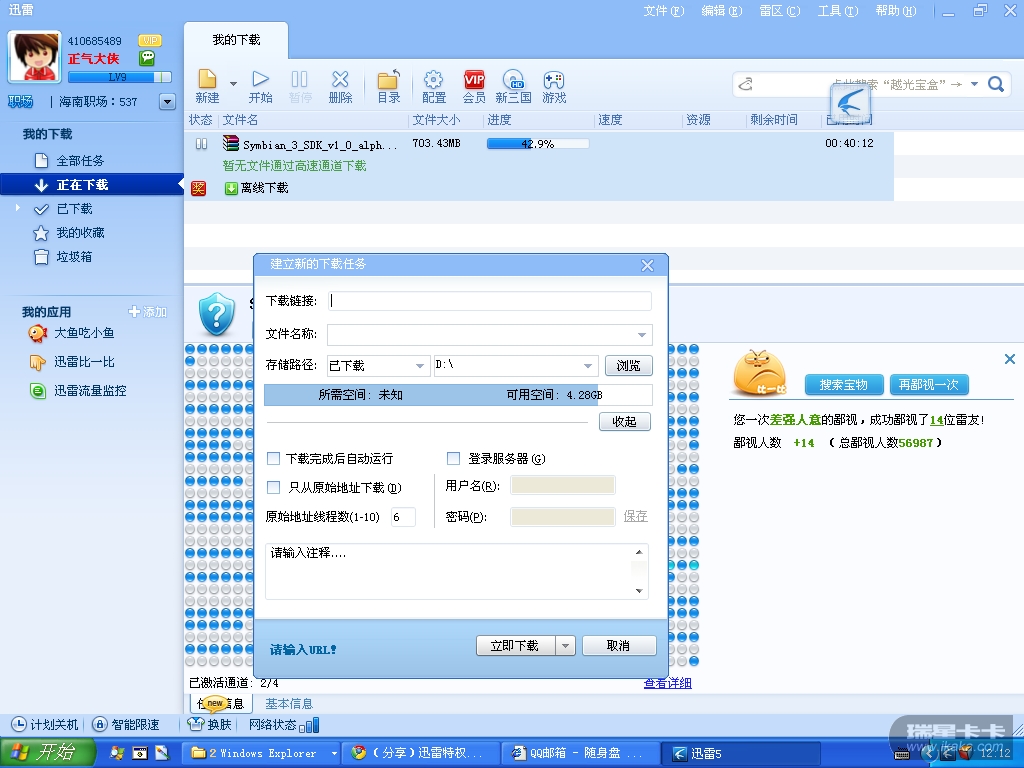Click 添加 to add an app

(148, 312)
